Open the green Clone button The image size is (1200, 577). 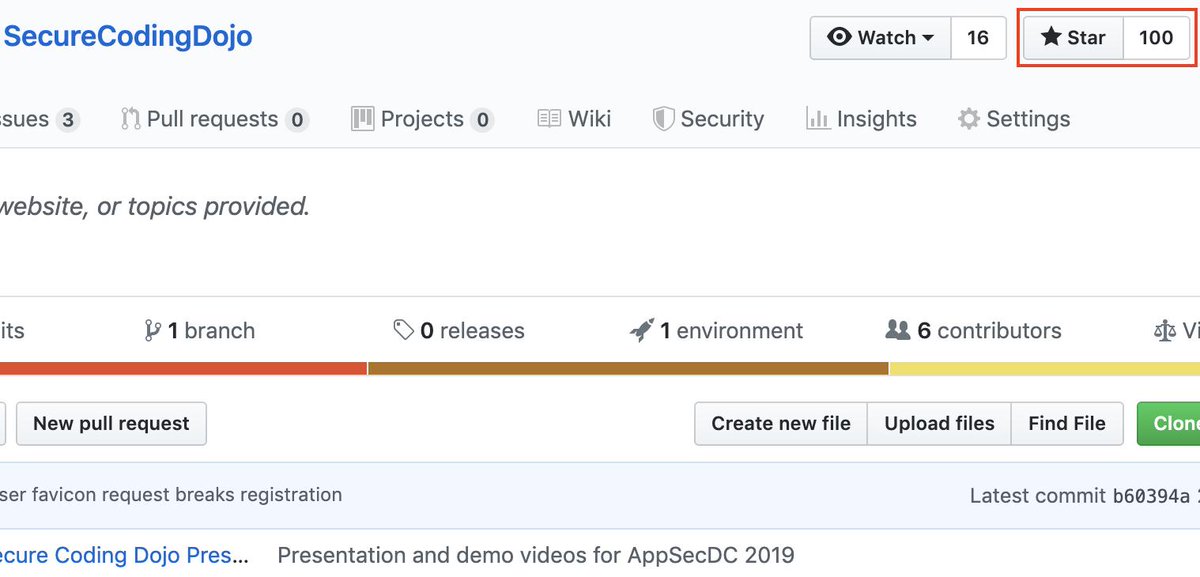[1169, 424]
